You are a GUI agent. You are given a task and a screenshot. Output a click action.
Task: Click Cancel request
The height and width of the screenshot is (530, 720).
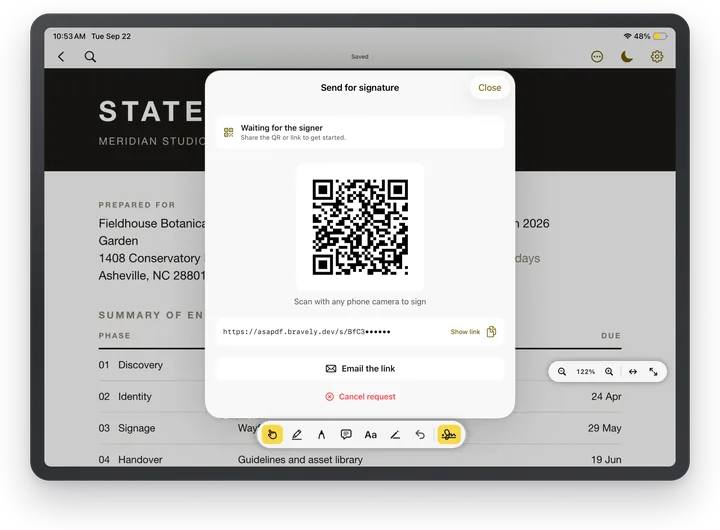360,396
